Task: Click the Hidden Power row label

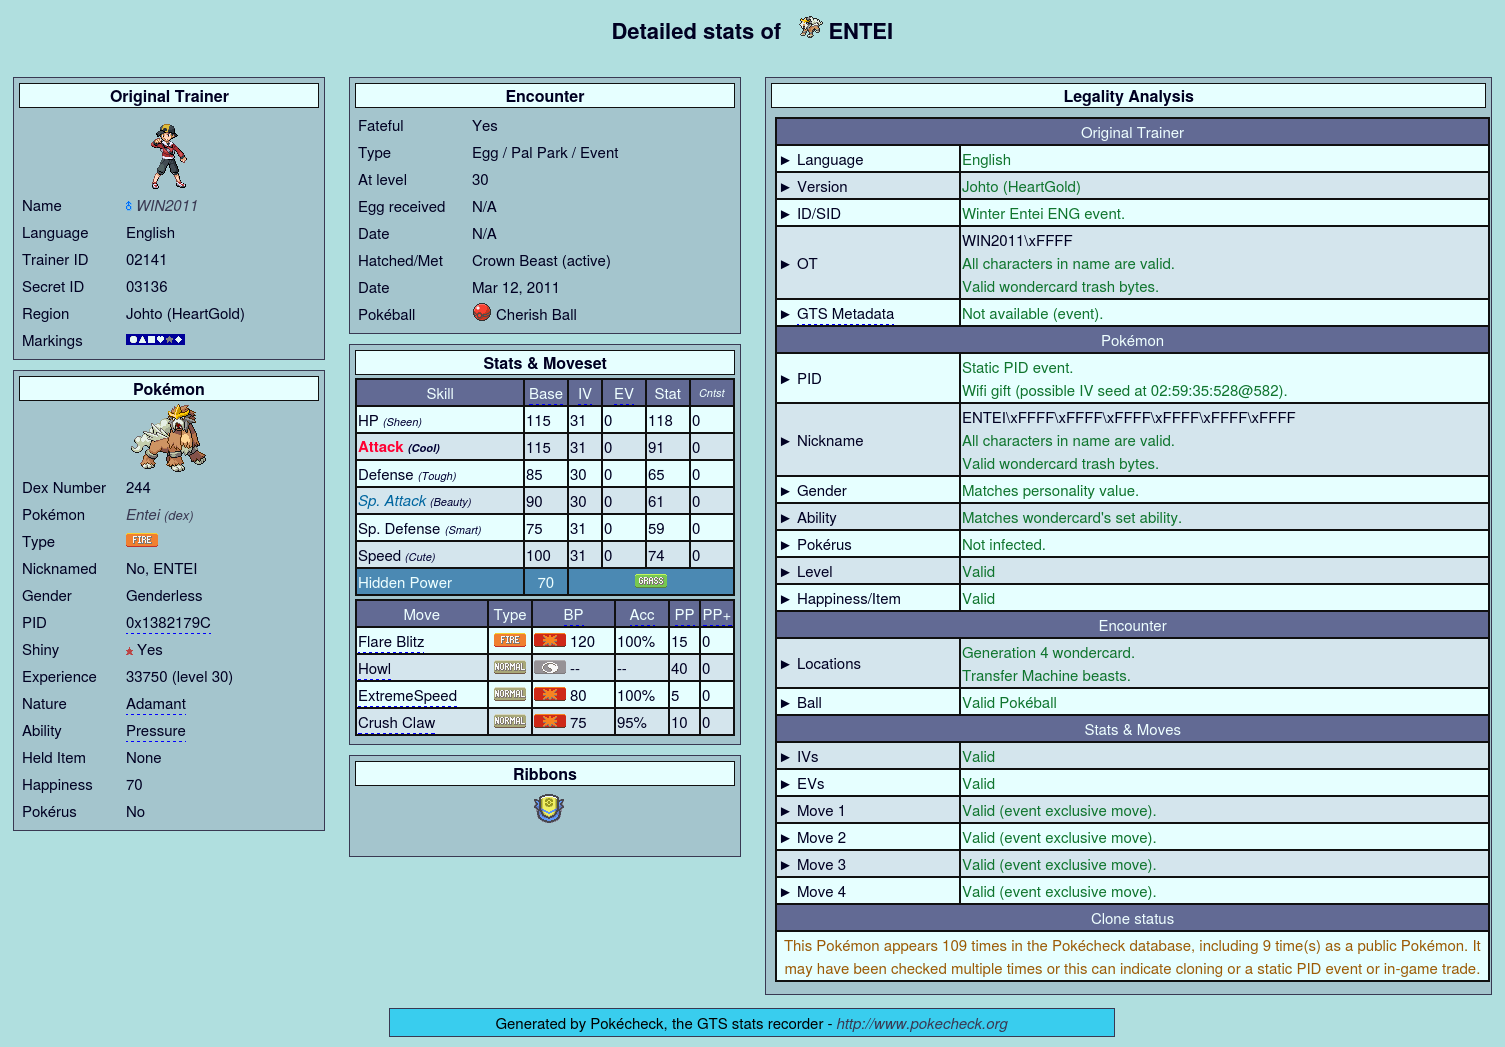Action: click(405, 583)
